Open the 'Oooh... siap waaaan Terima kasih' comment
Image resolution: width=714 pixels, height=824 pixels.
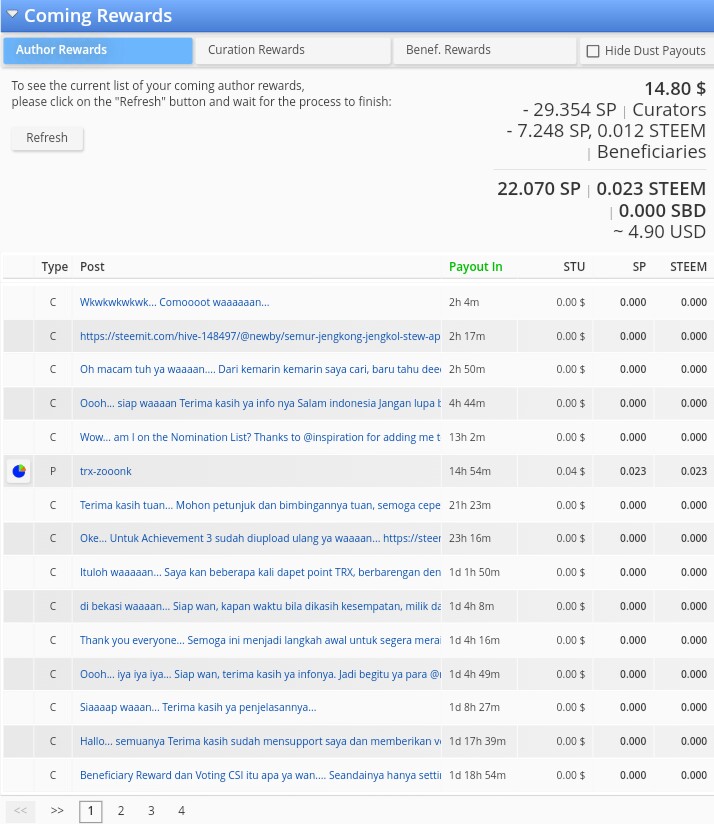click(x=260, y=404)
